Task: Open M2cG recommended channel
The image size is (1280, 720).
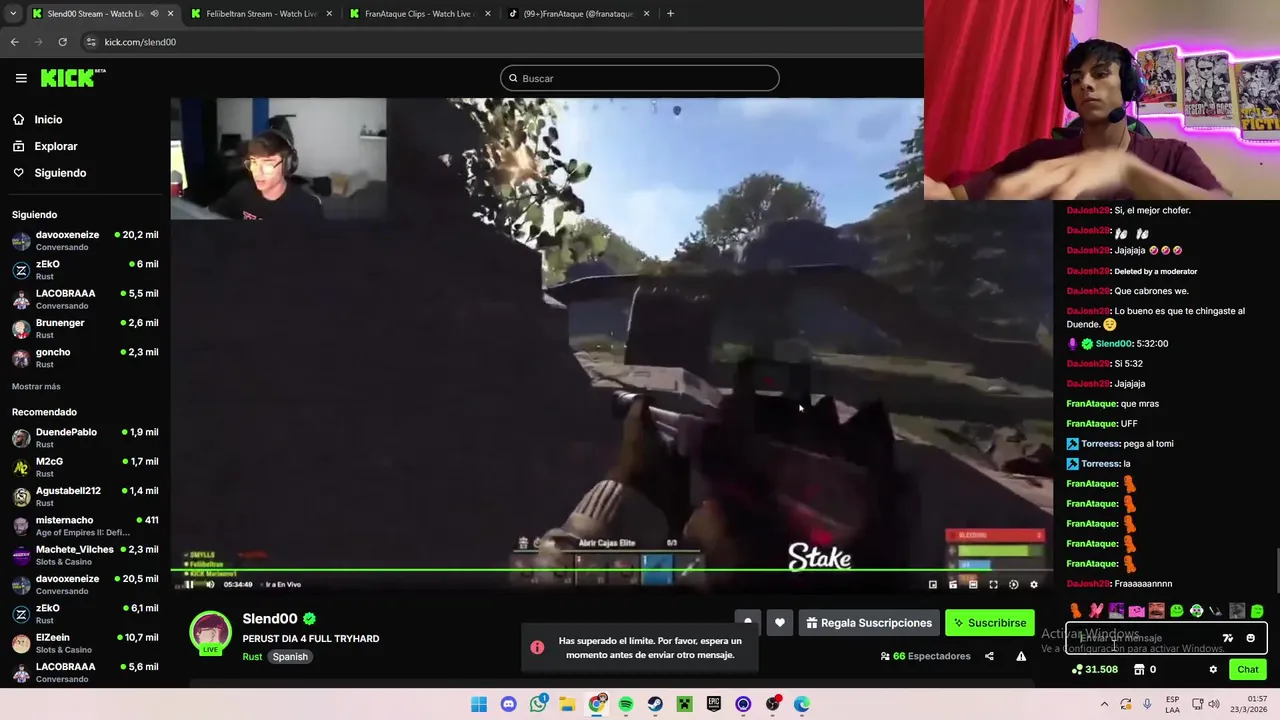Action: 85,467
